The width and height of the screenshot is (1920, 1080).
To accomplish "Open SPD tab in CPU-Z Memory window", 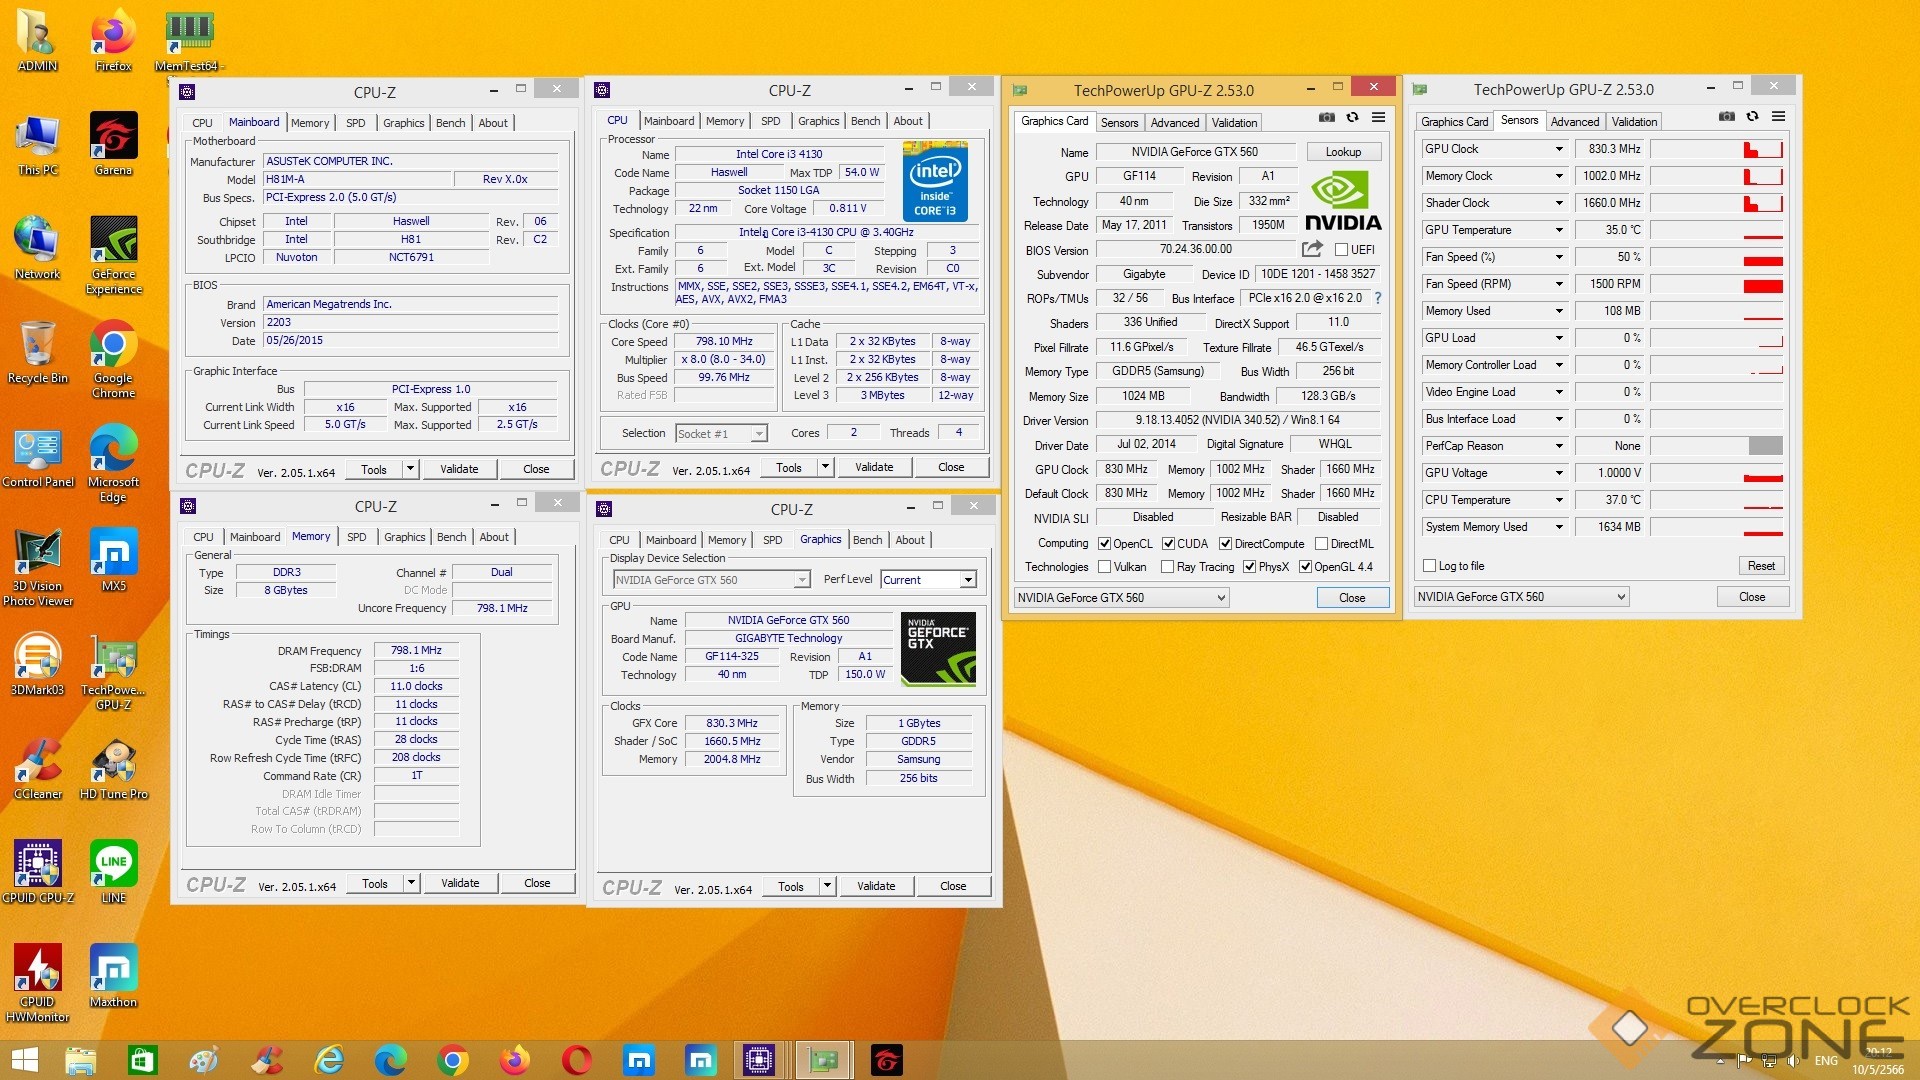I will click(356, 537).
